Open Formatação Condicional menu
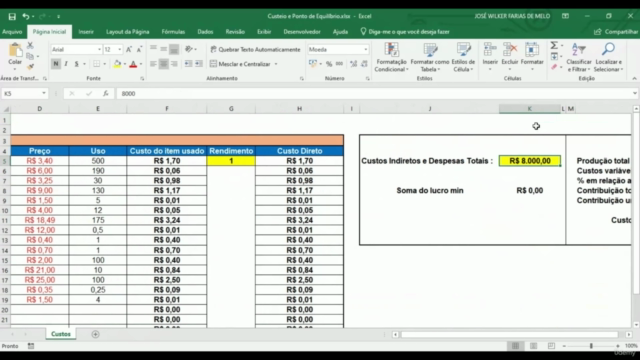The height and width of the screenshot is (360, 640). (391, 57)
